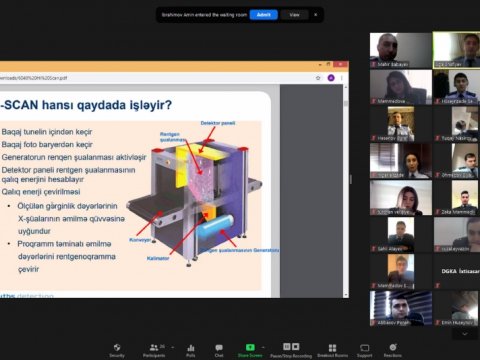Viewport: 480px width, 360px height.
Task: Show more participants with the down chevron
Action: click(x=465, y=334)
